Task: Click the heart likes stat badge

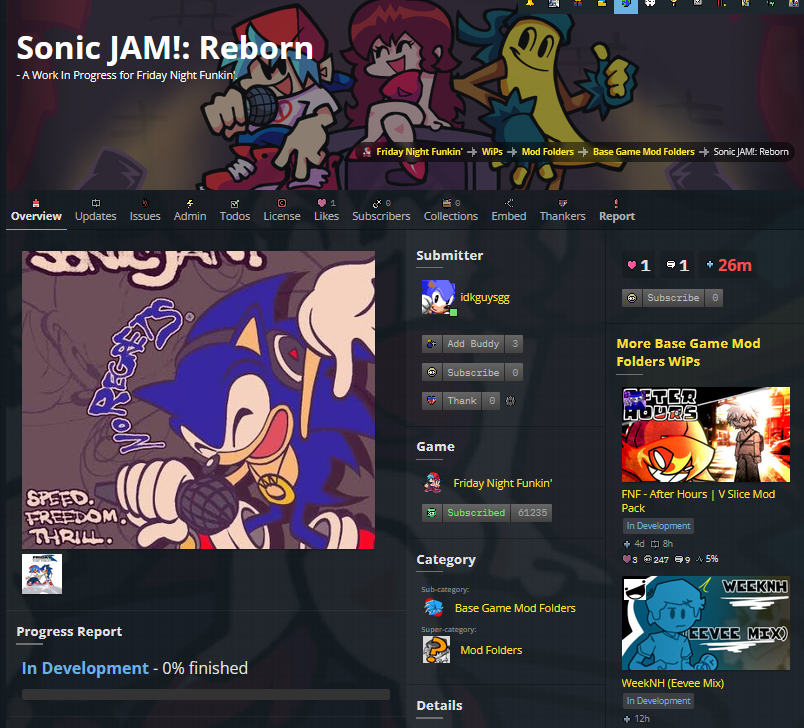Action: pyautogui.click(x=638, y=265)
